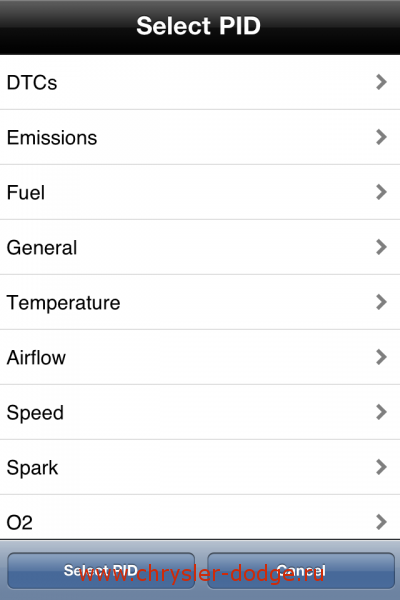Click the chevron next to General
This screenshot has height=600, width=400.
381,247
